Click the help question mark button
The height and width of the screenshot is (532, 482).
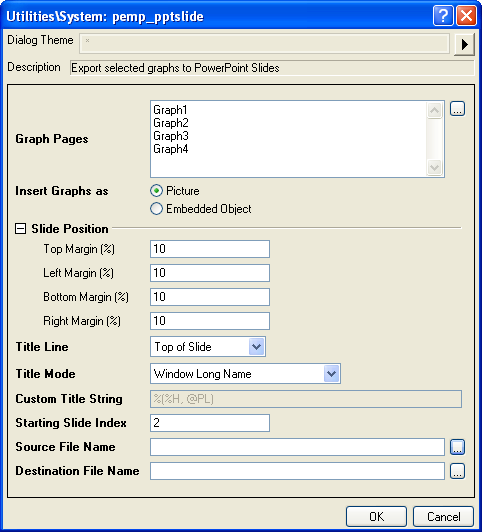pos(443,16)
